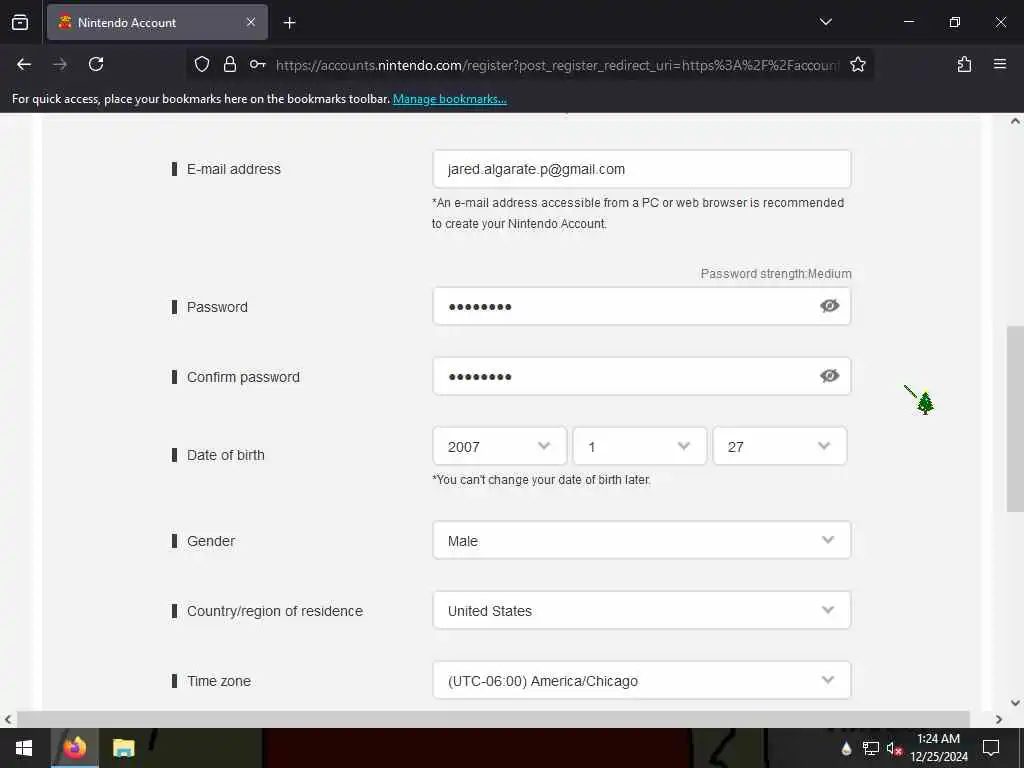Close the Nintendo Account tab
Viewport: 1024px width, 768px height.
point(251,23)
